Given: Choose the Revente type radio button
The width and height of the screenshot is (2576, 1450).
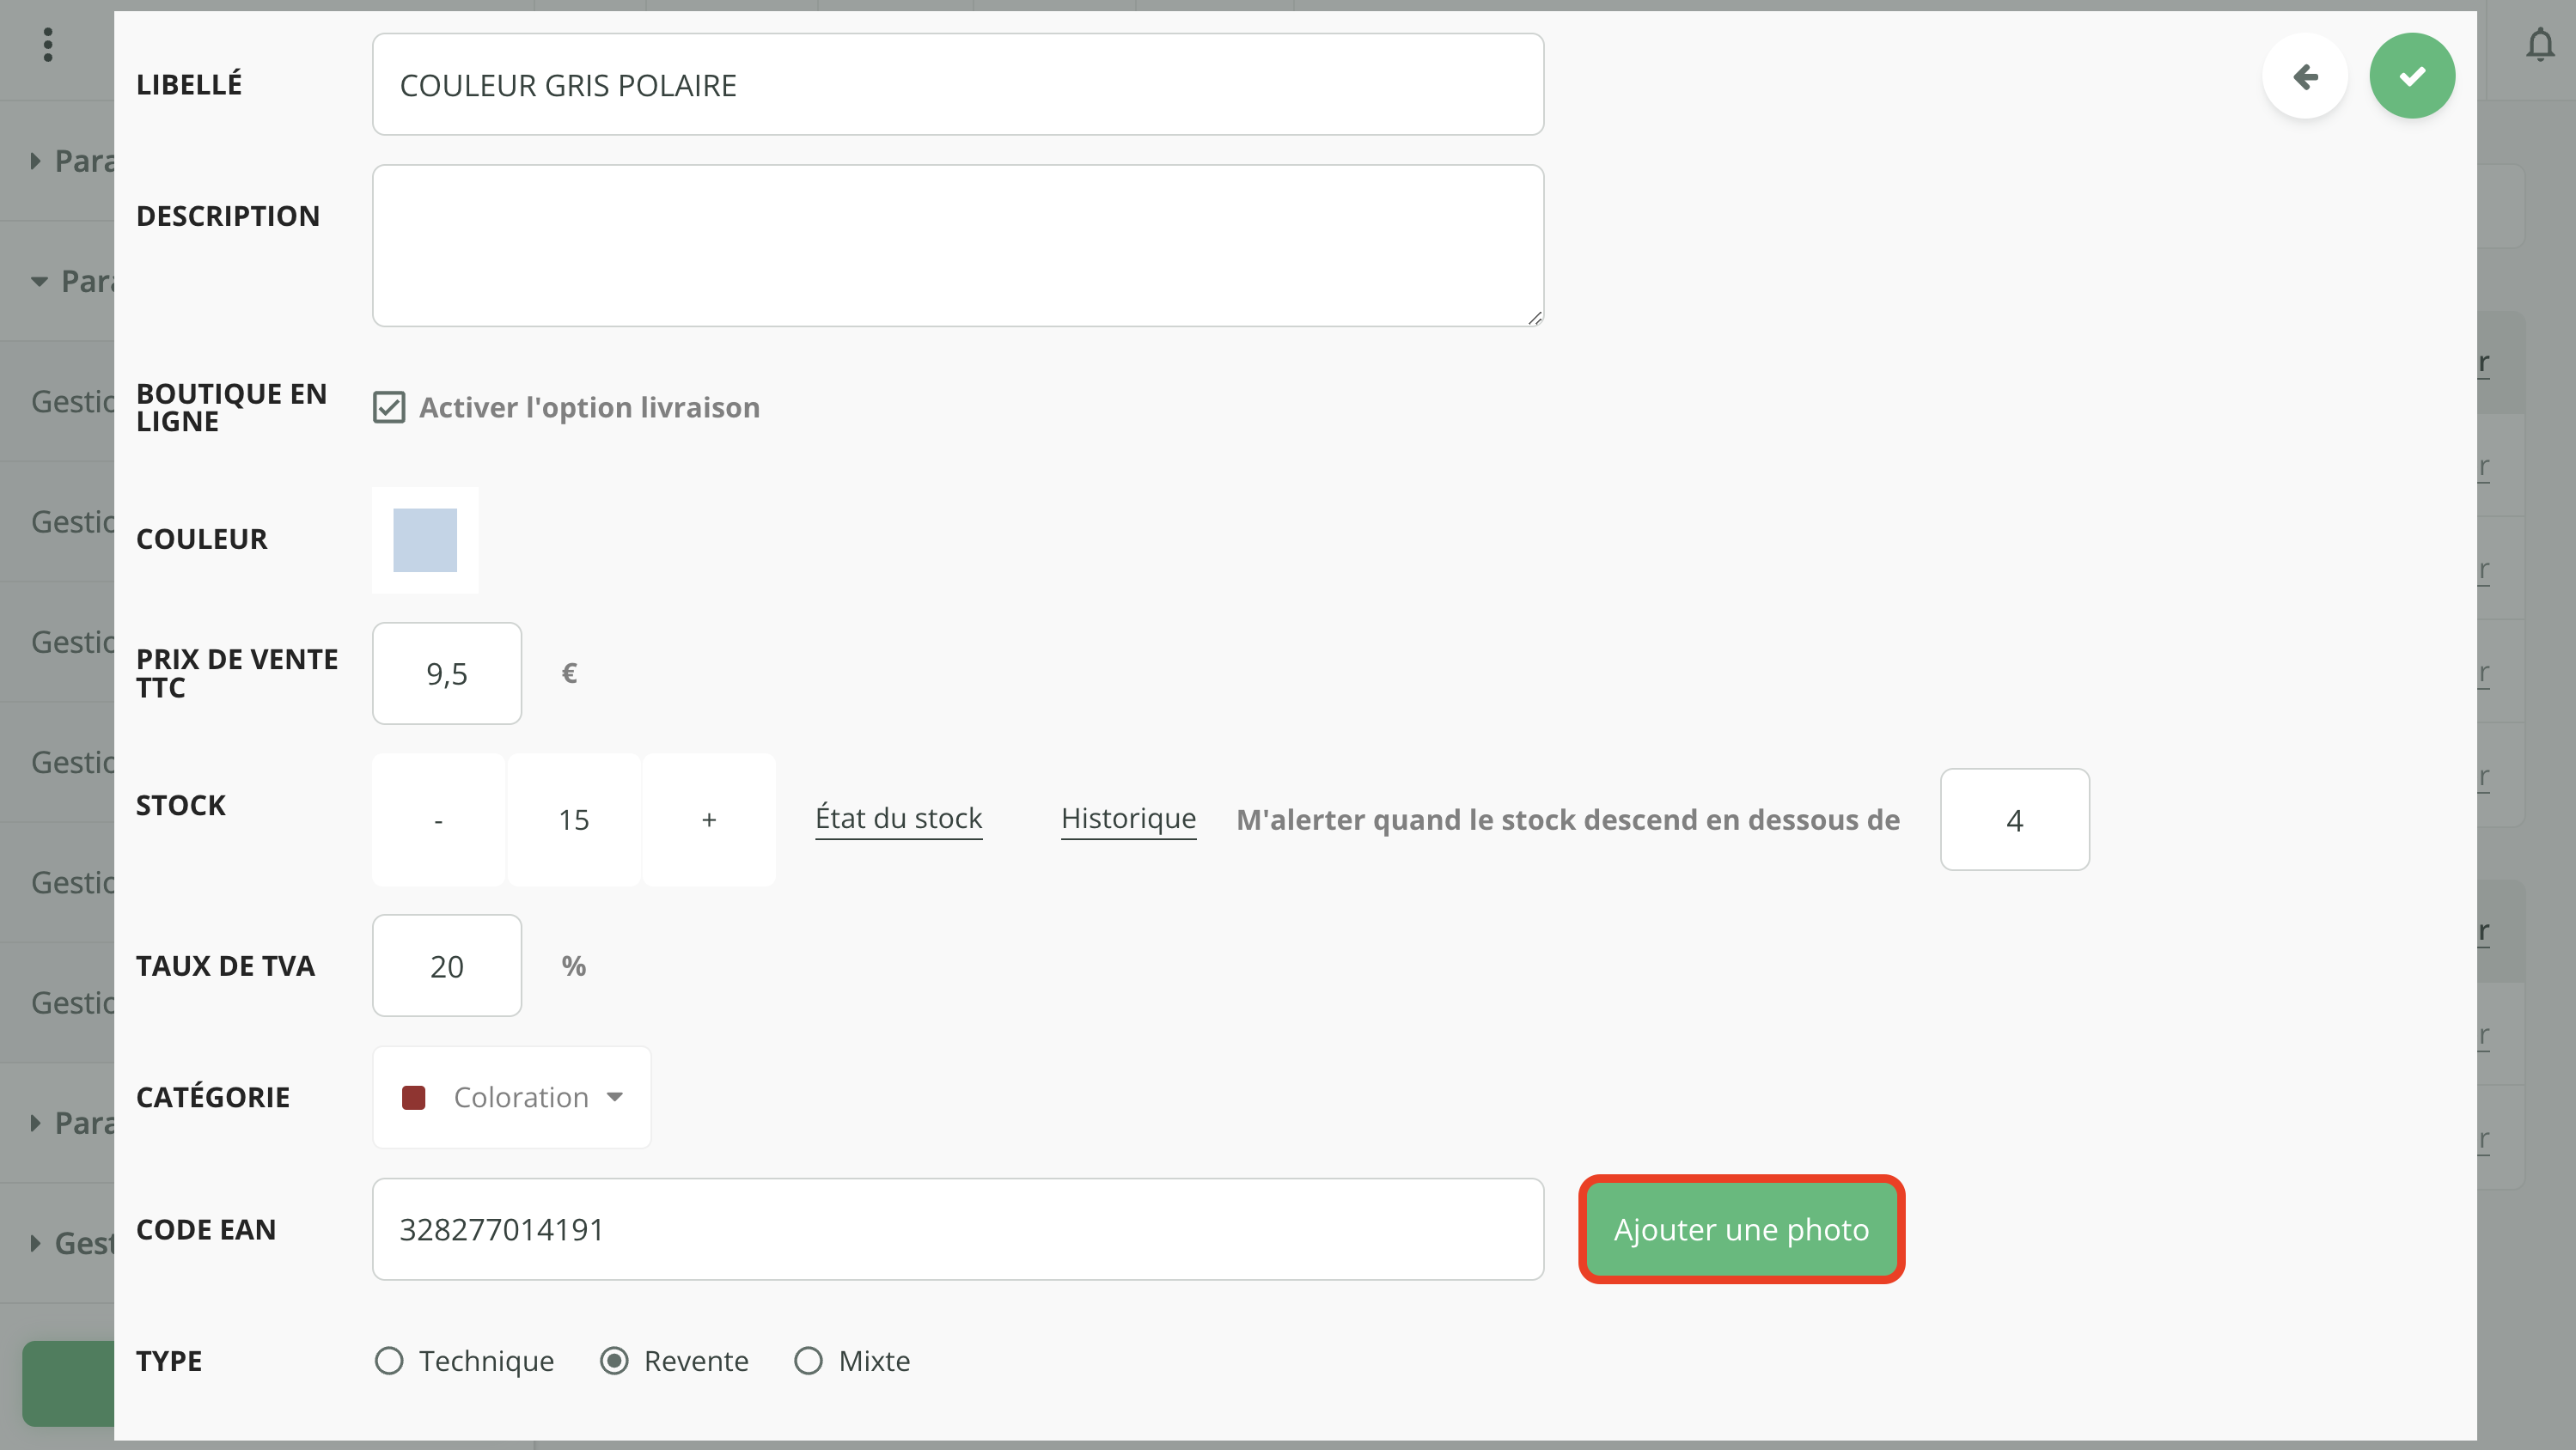Looking at the screenshot, I should pos(614,1361).
